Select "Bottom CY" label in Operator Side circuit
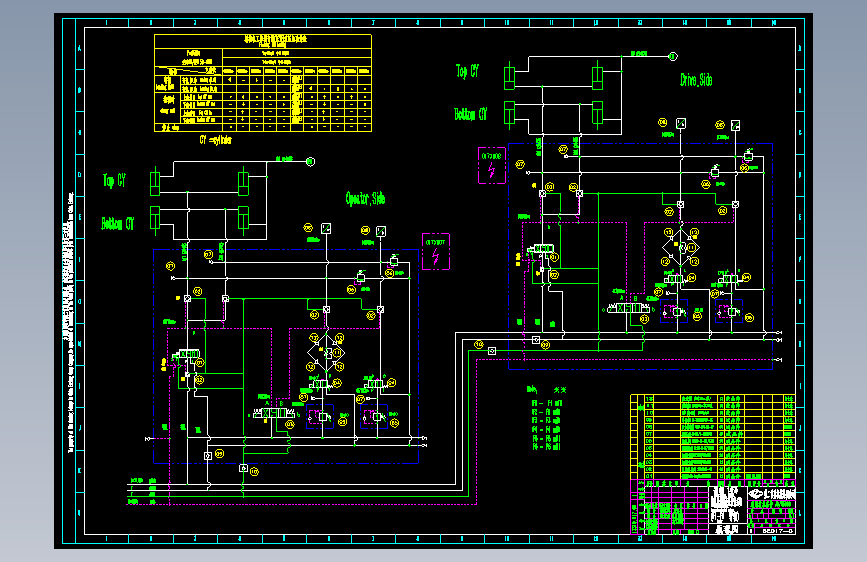The height and width of the screenshot is (562, 867). coord(118,223)
